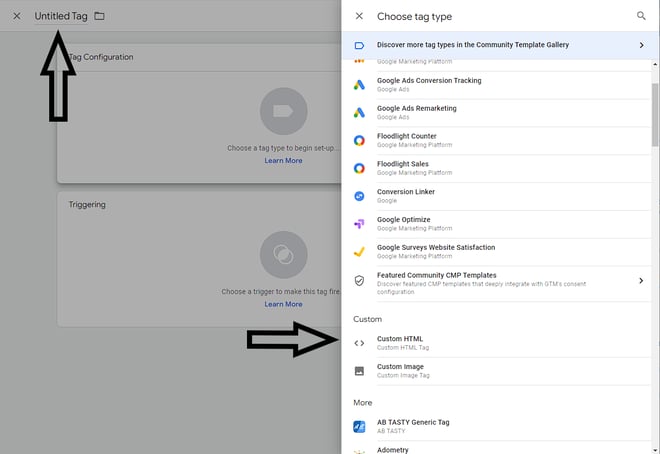Click the tag type list scrollbar
660x454 pixels.
(655, 114)
